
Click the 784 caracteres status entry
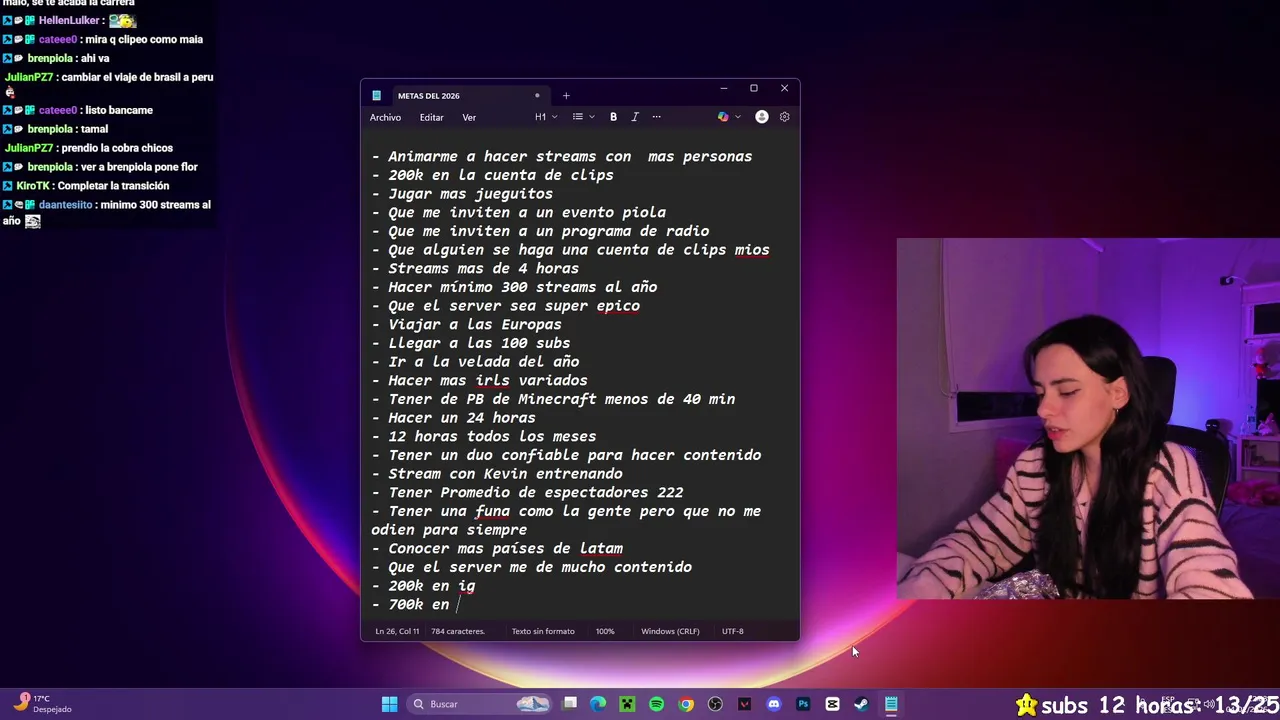tap(458, 631)
